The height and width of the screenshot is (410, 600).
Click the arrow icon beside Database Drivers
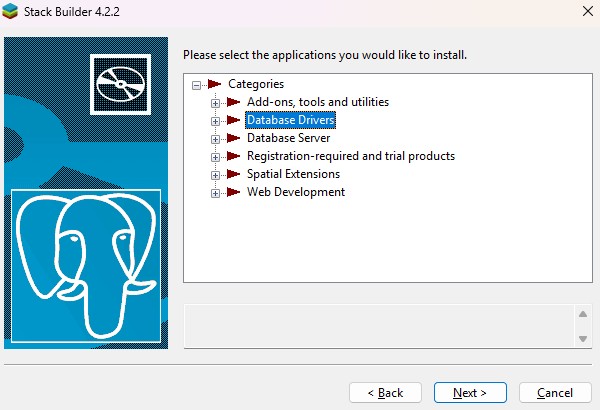(x=233, y=120)
